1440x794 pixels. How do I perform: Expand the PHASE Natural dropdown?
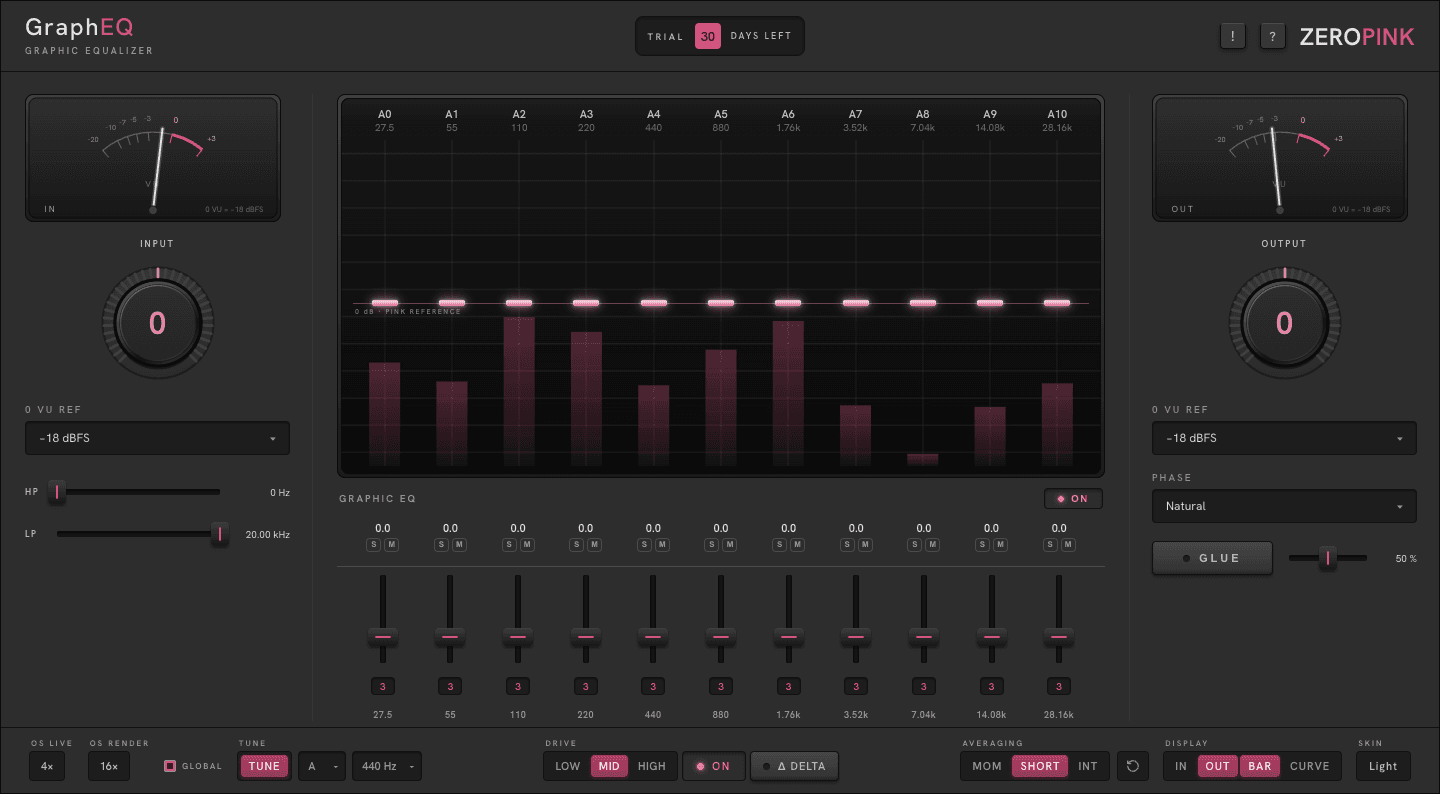tap(1284, 506)
